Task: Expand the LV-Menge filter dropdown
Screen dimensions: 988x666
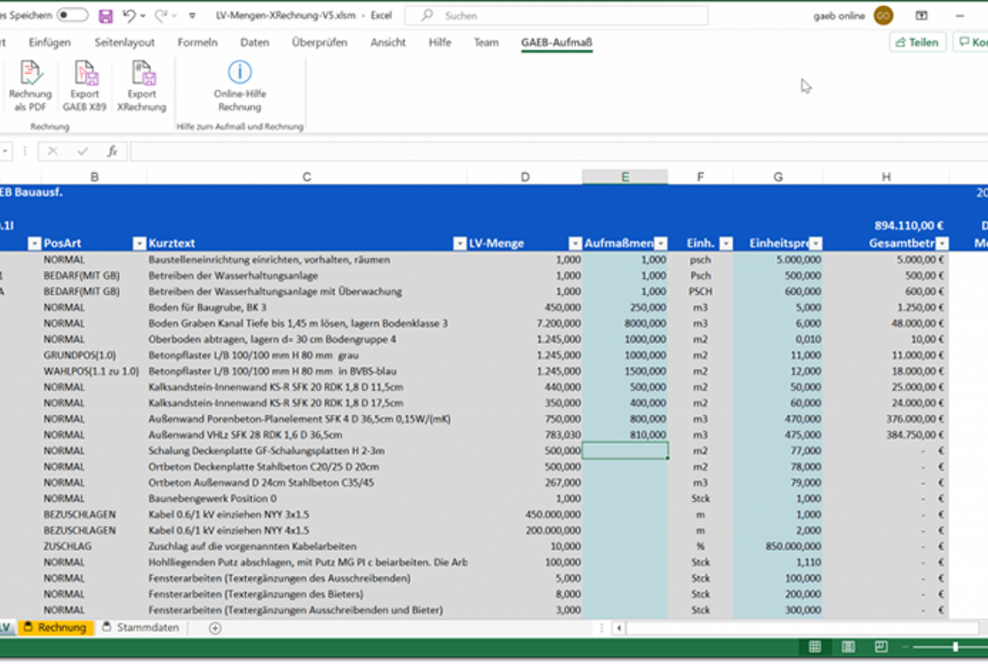Action: (575, 244)
